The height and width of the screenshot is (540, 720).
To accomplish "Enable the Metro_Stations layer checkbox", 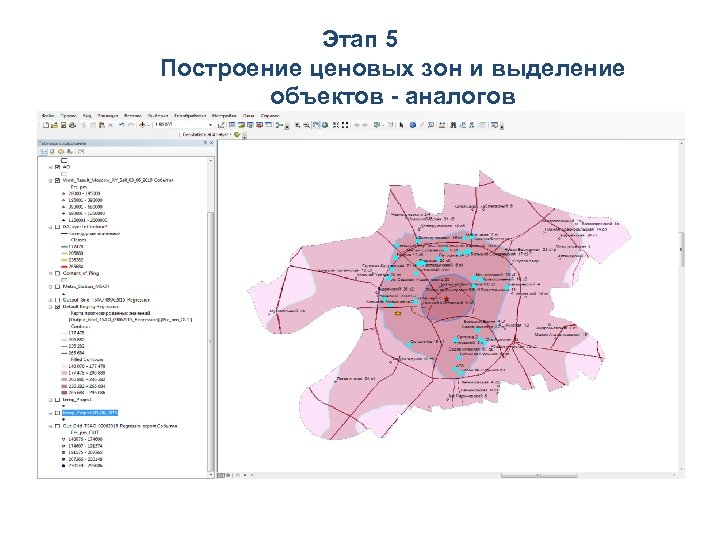I will coord(57,287).
